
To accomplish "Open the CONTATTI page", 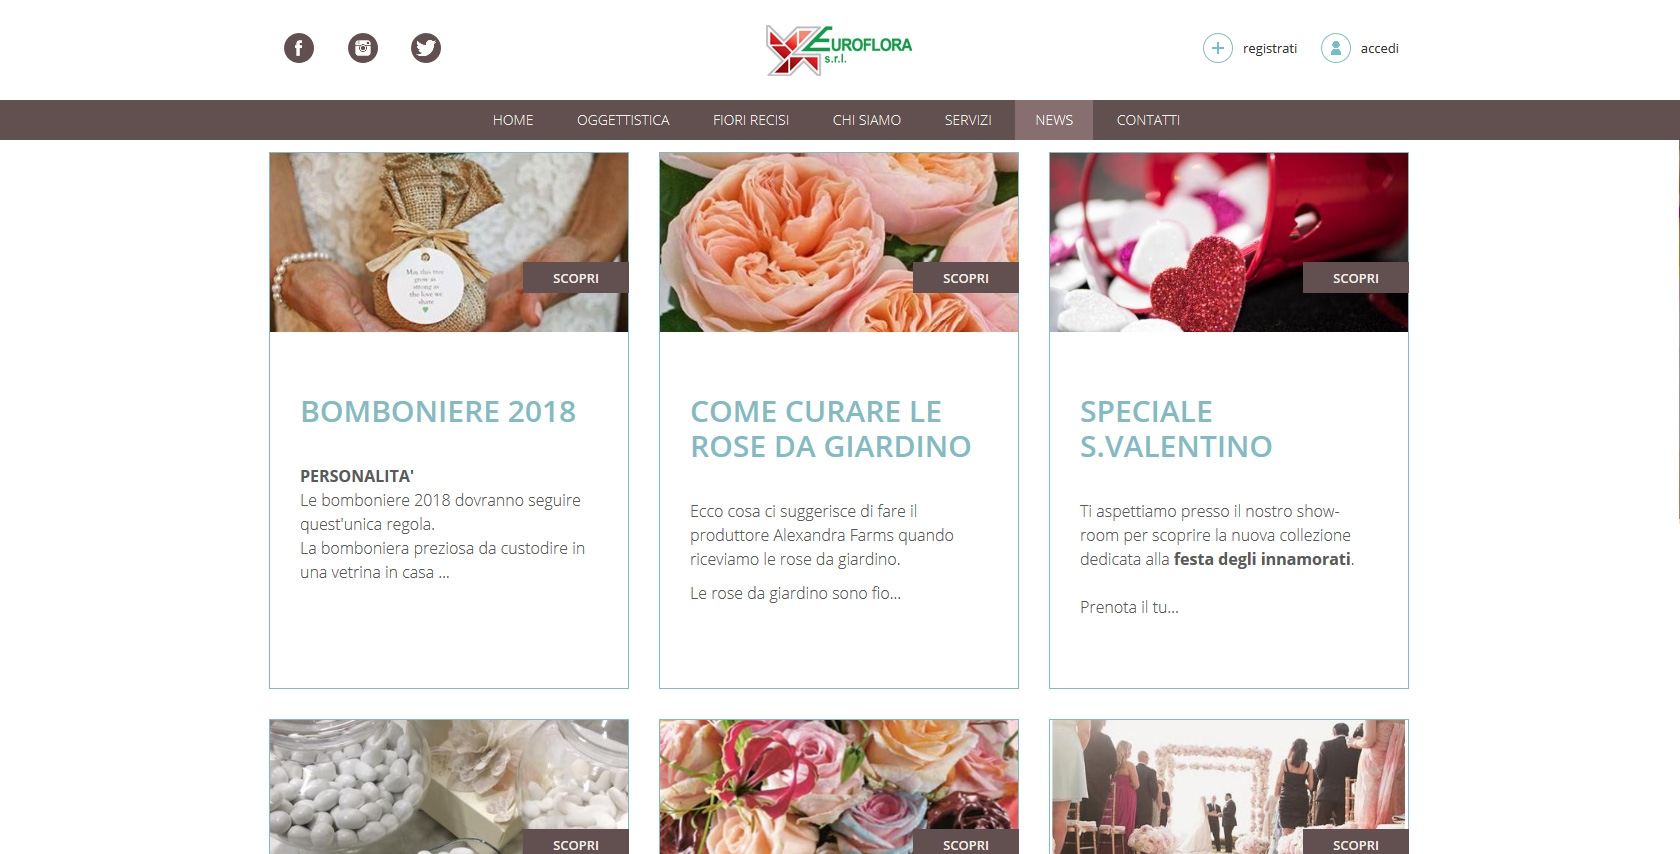I will pyautogui.click(x=1148, y=120).
